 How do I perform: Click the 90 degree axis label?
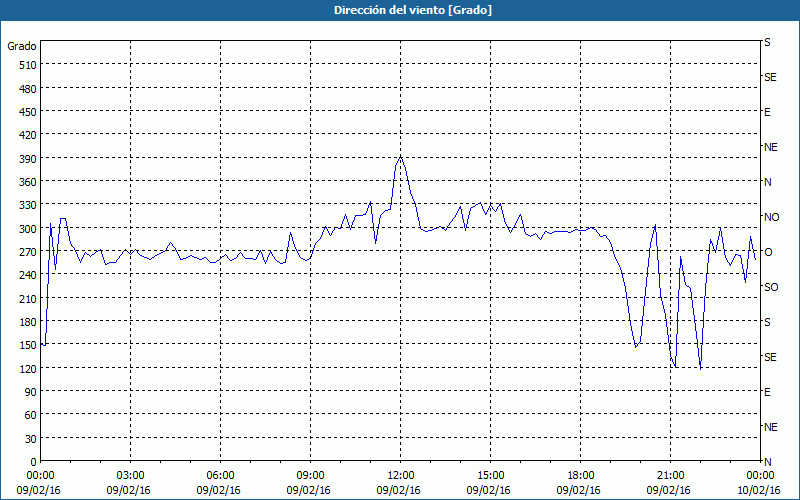click(31, 392)
